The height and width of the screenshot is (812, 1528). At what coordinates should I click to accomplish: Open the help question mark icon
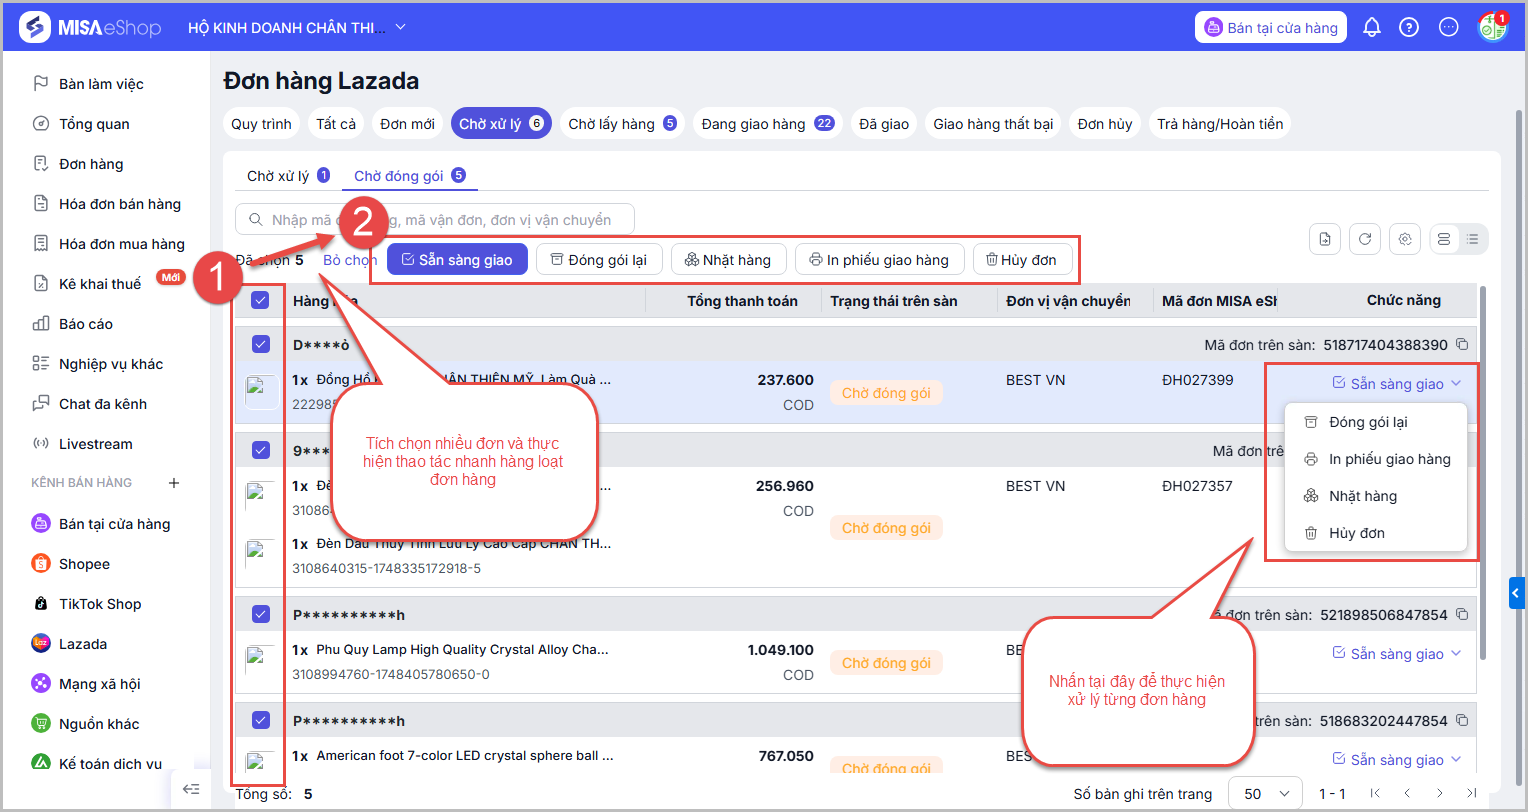(x=1409, y=28)
